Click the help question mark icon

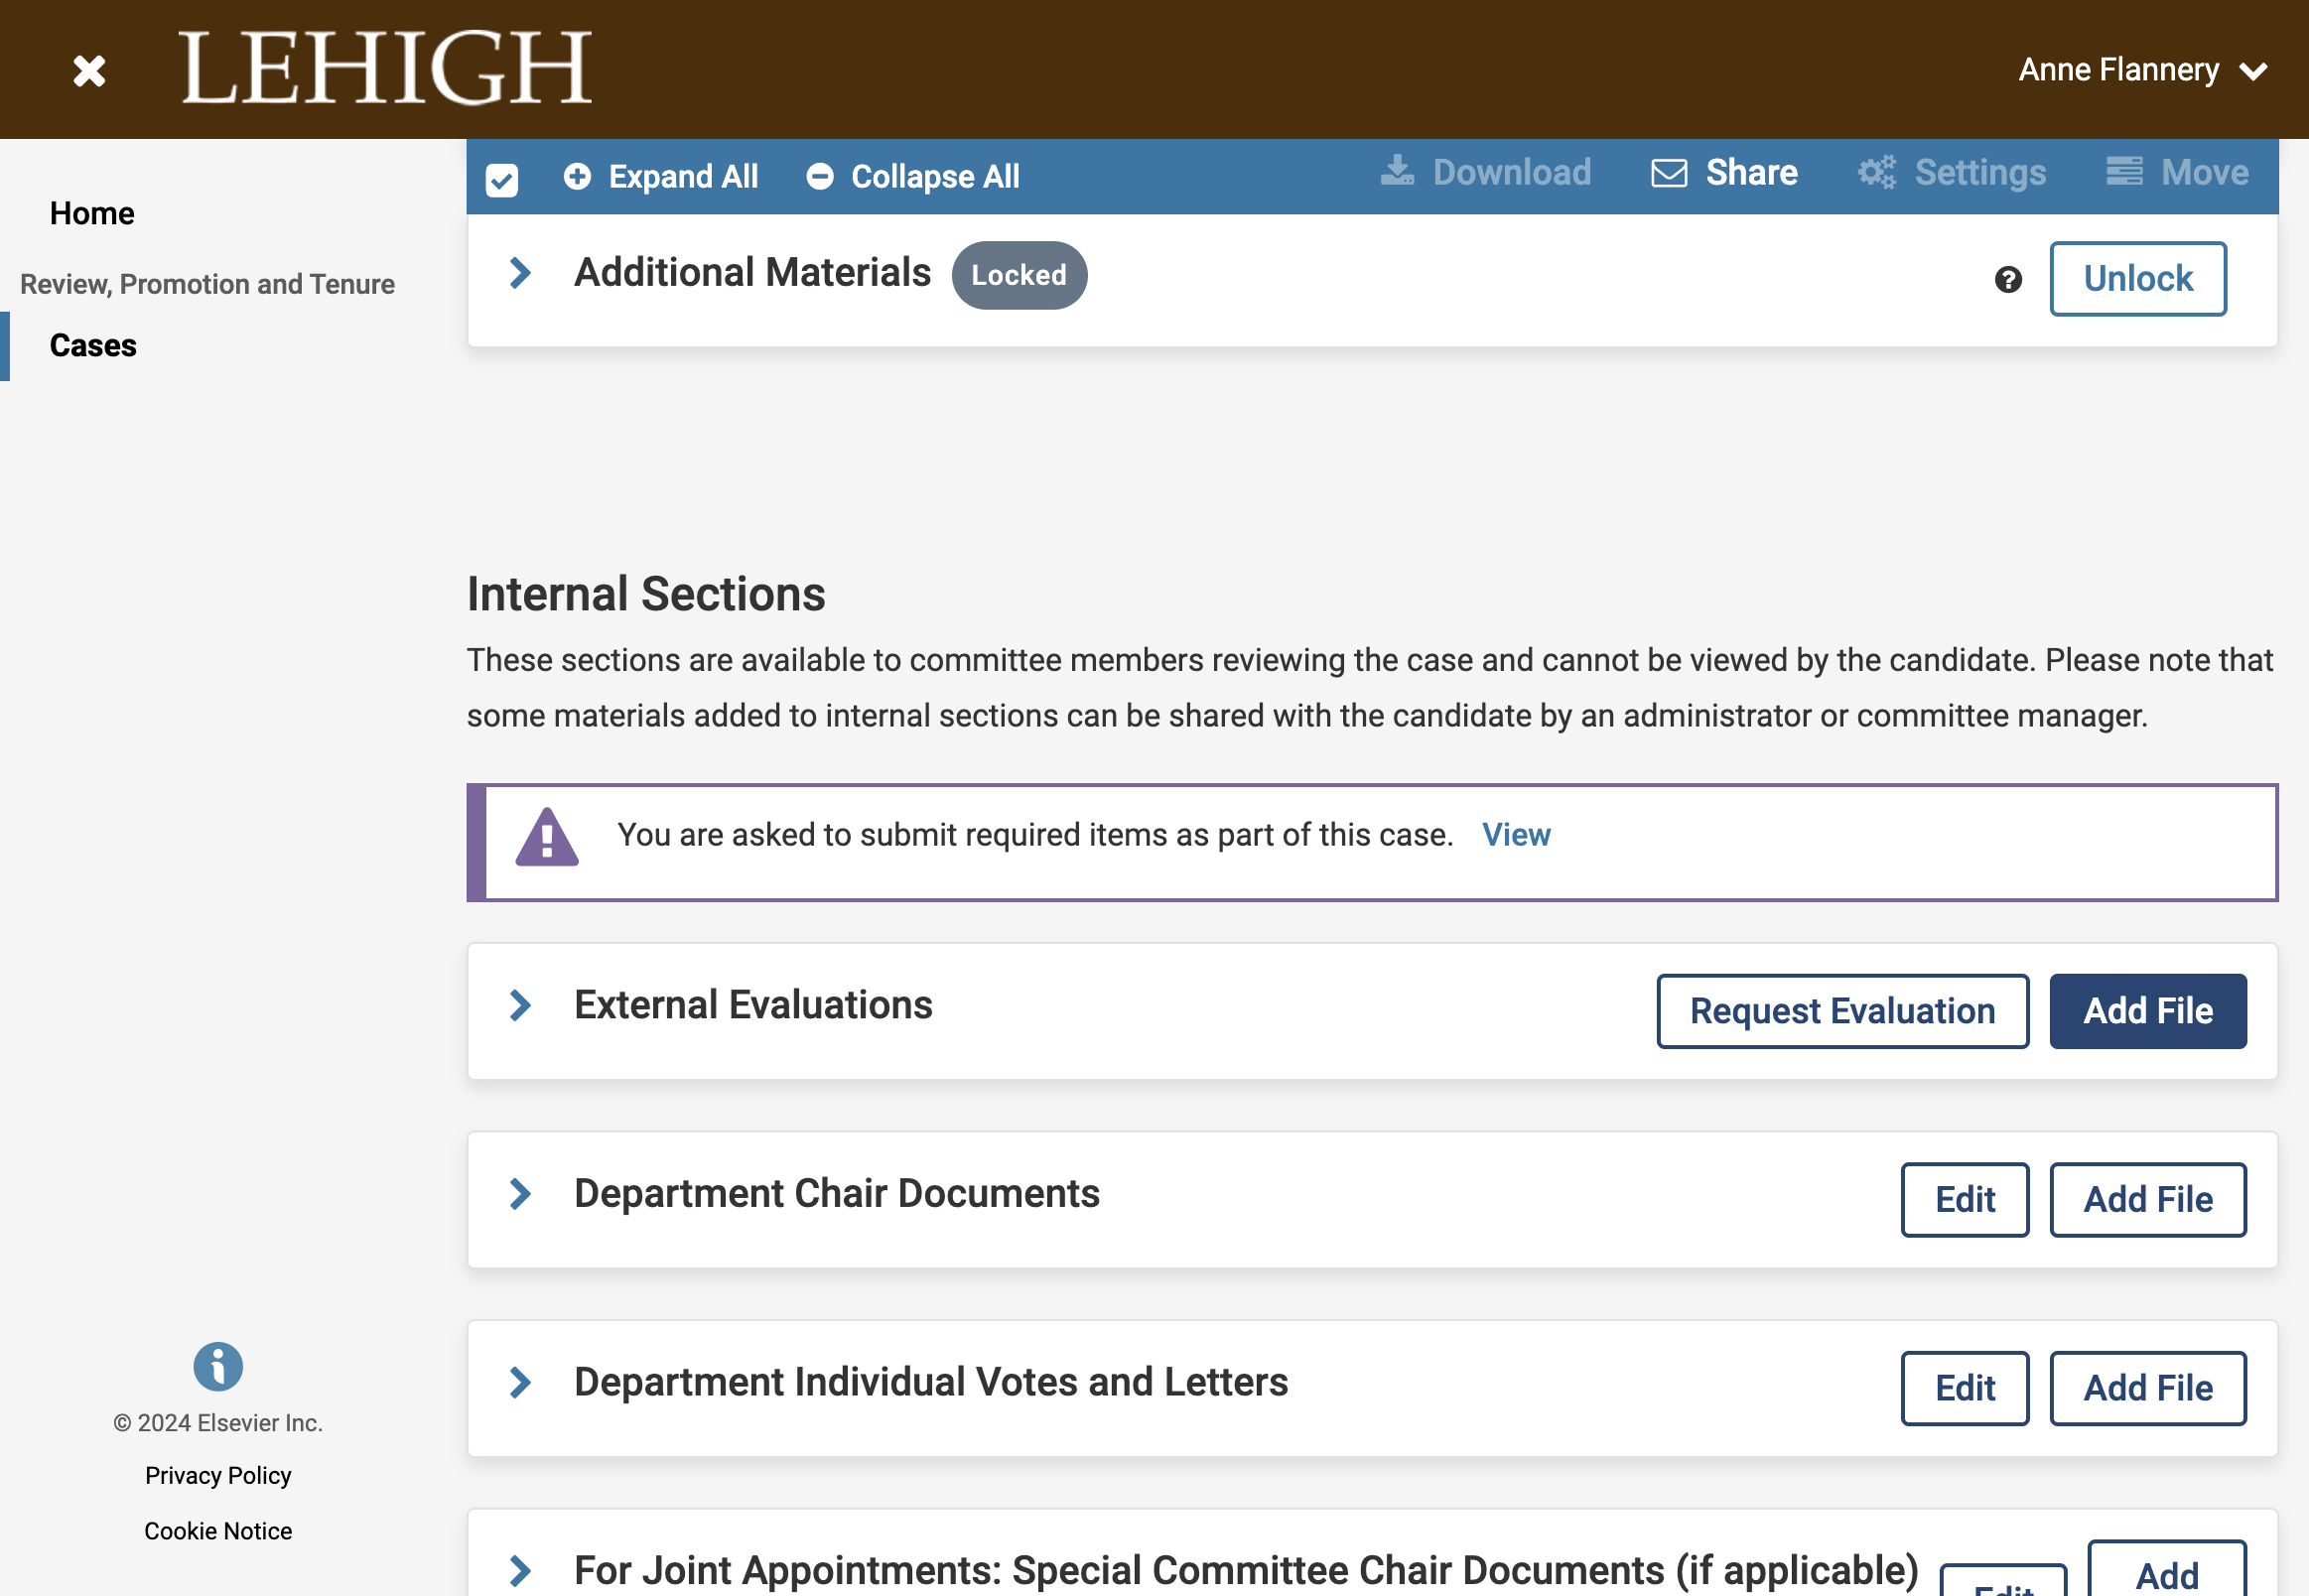point(2008,280)
